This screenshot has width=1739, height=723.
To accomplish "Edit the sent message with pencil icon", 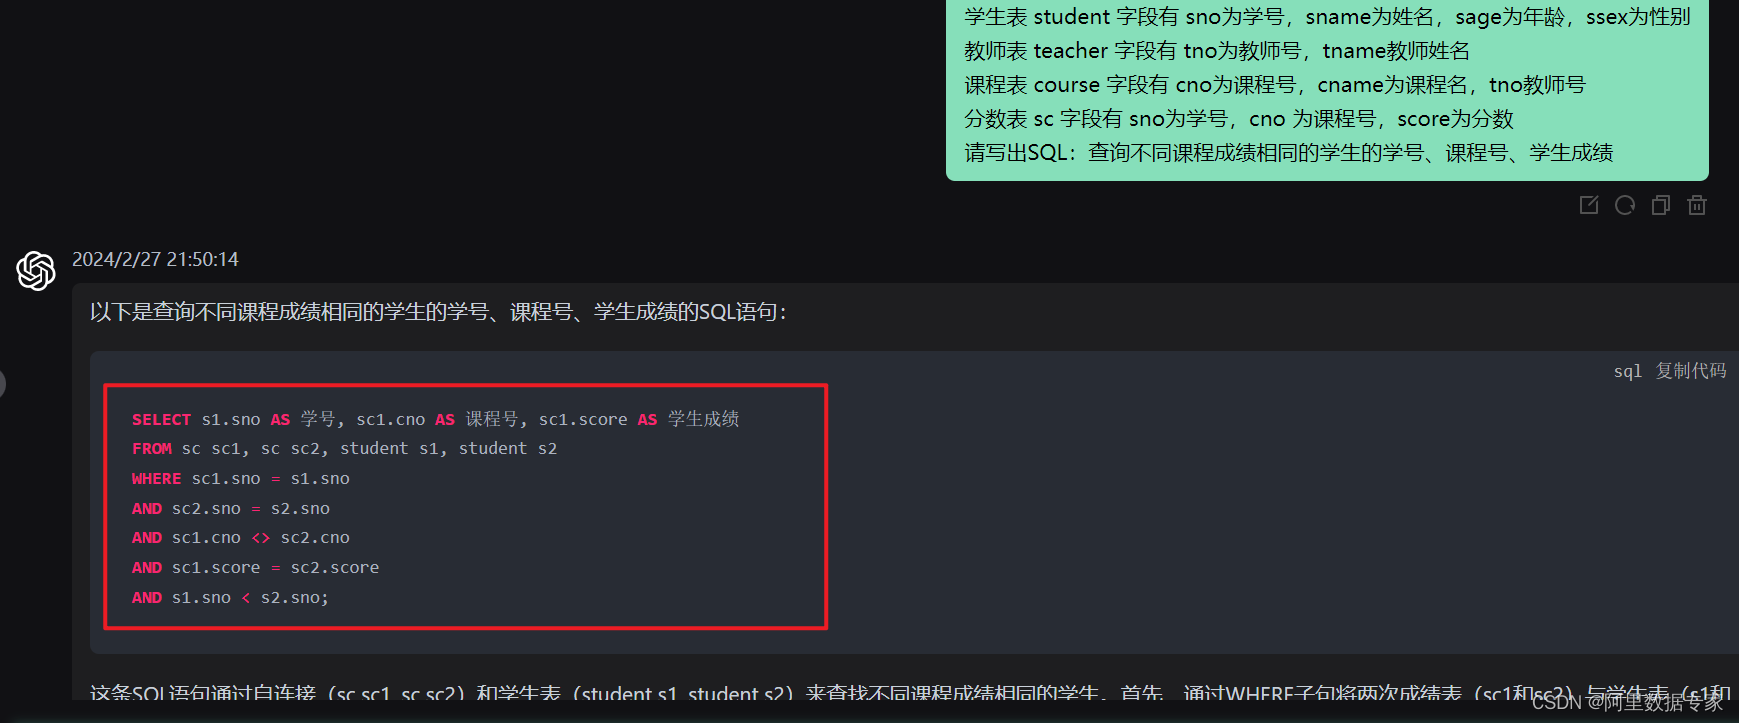I will click(x=1589, y=205).
